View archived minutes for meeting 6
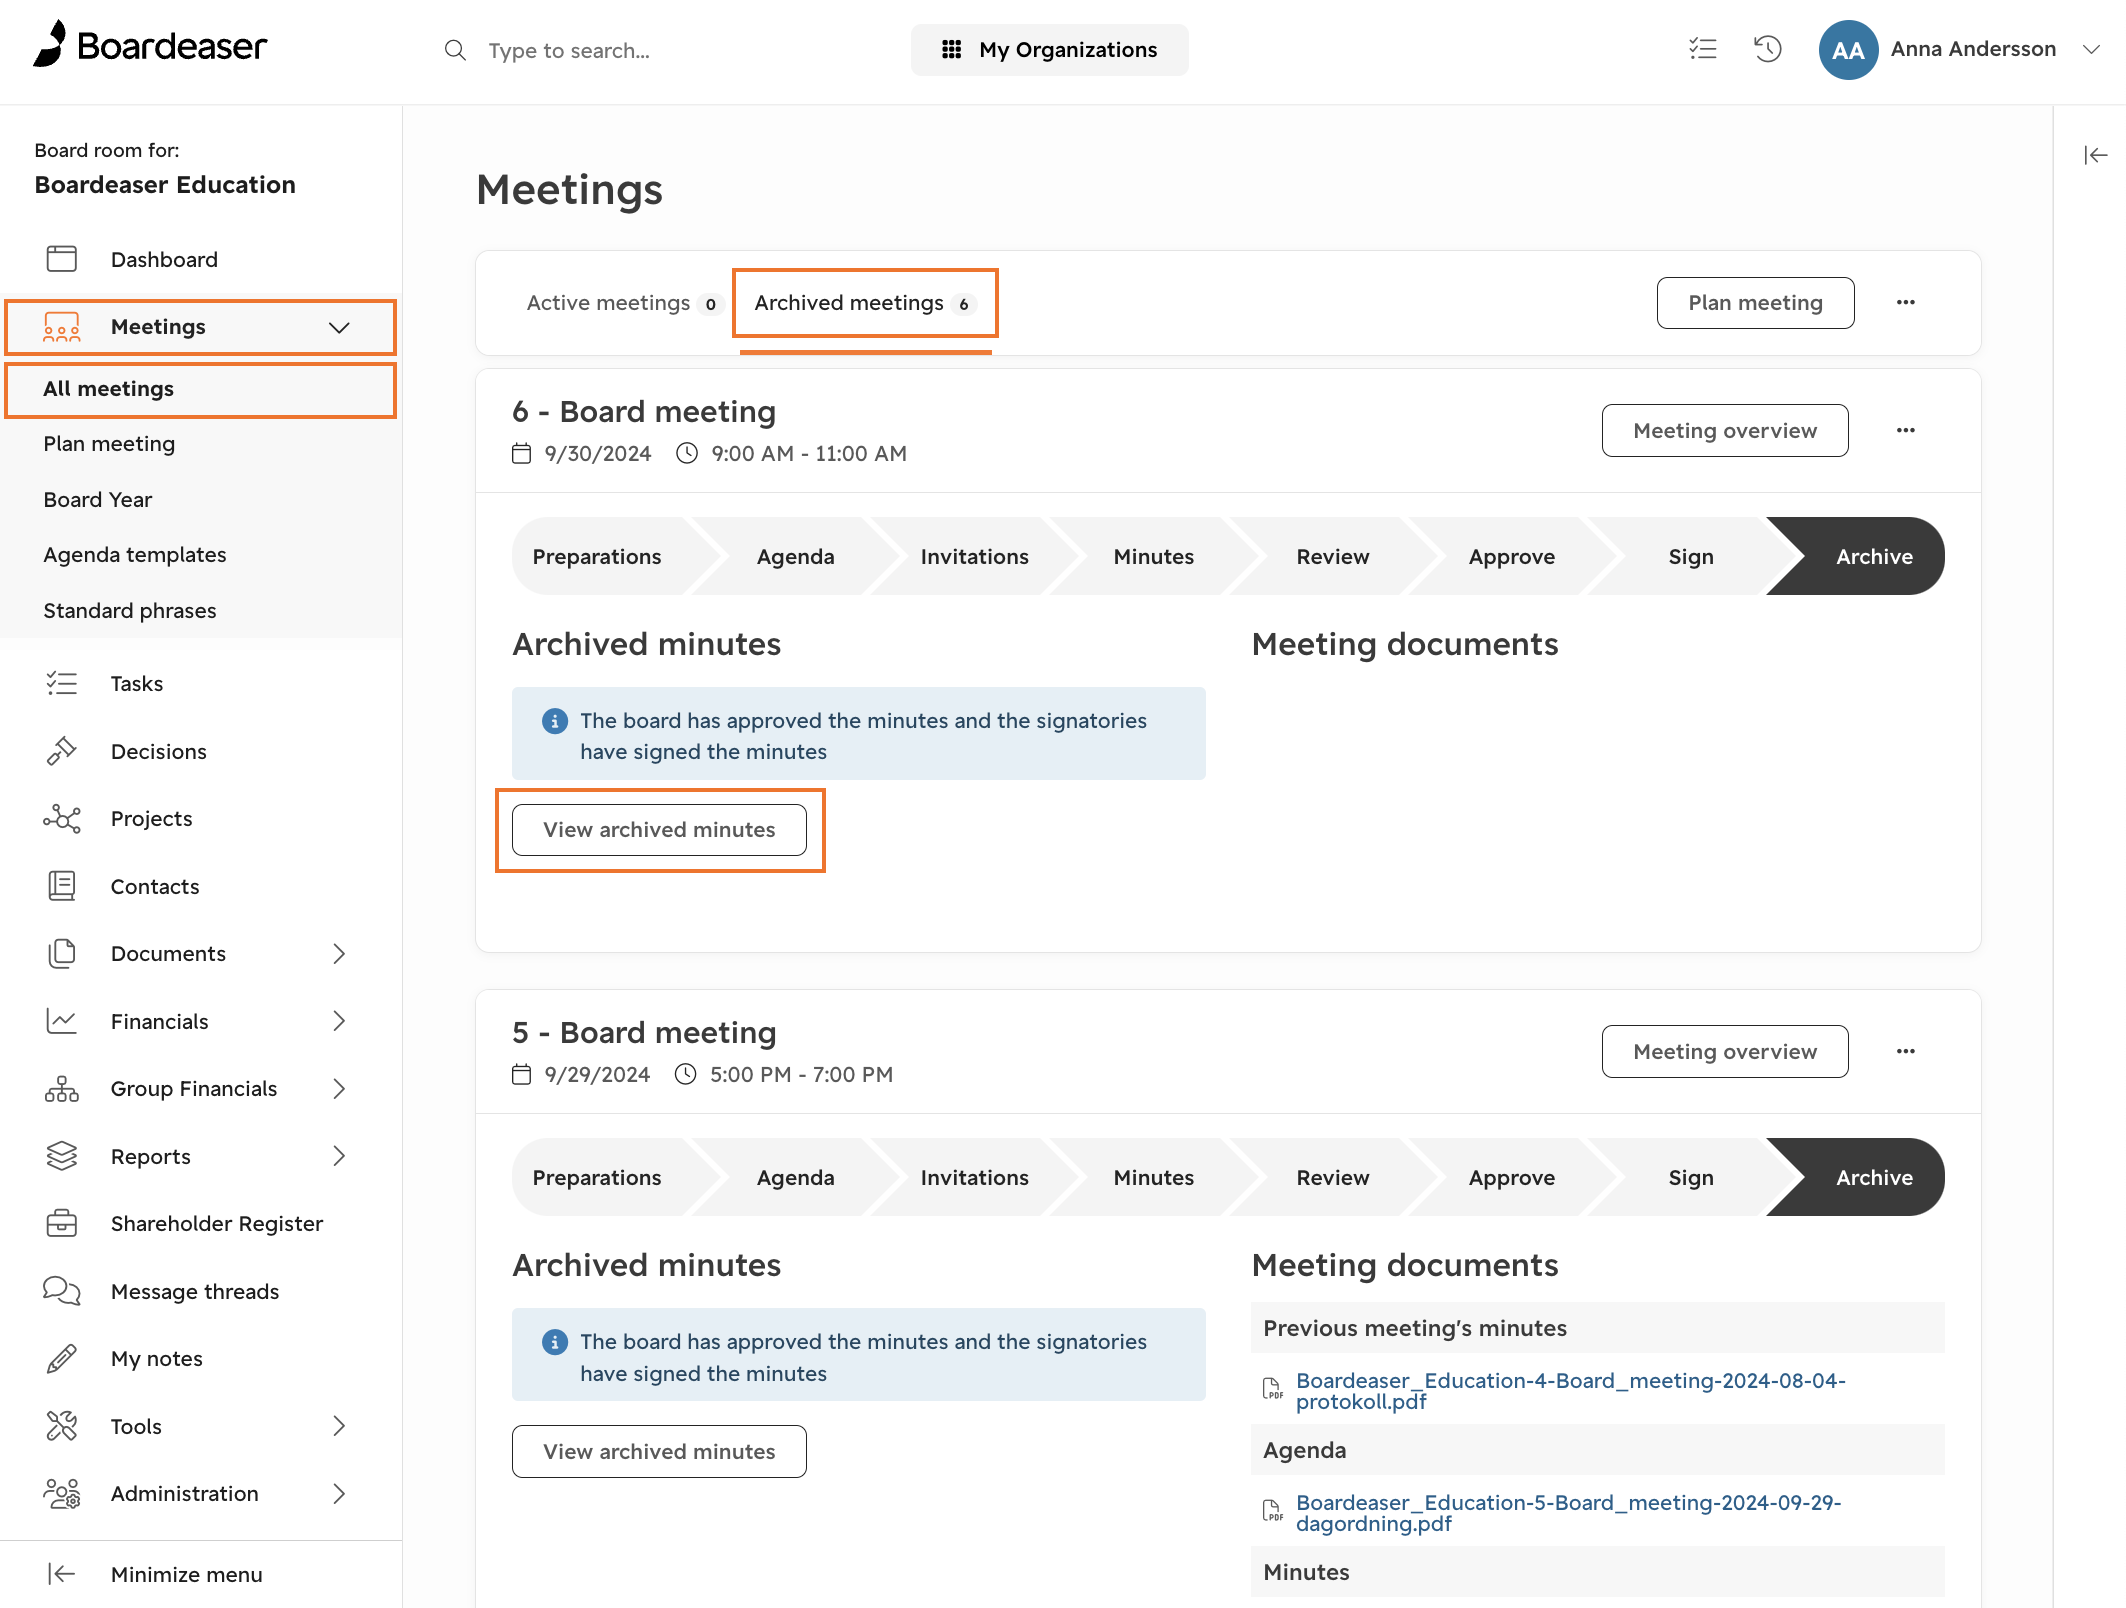Image resolution: width=2126 pixels, height=1608 pixels. [x=659, y=830]
